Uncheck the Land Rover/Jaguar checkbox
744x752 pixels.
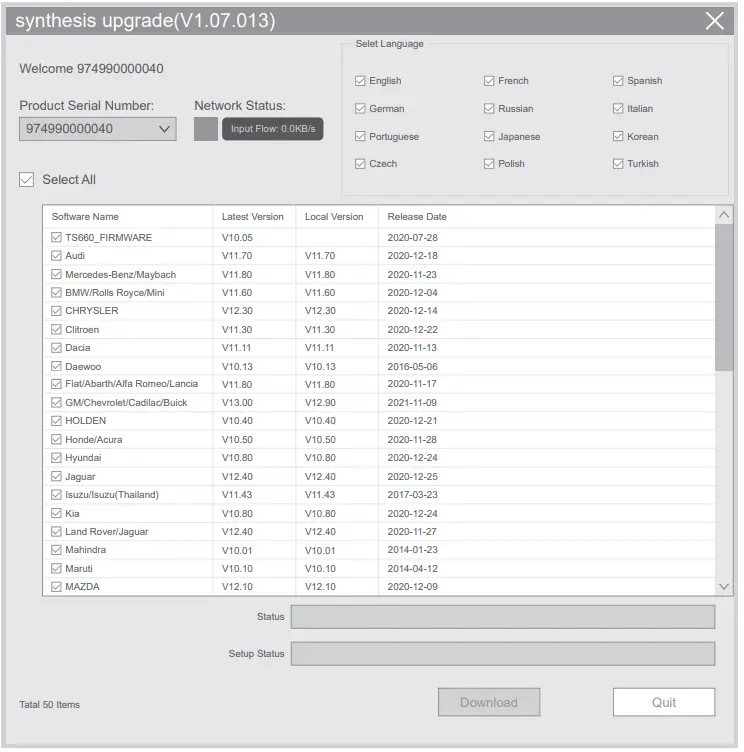pos(56,532)
